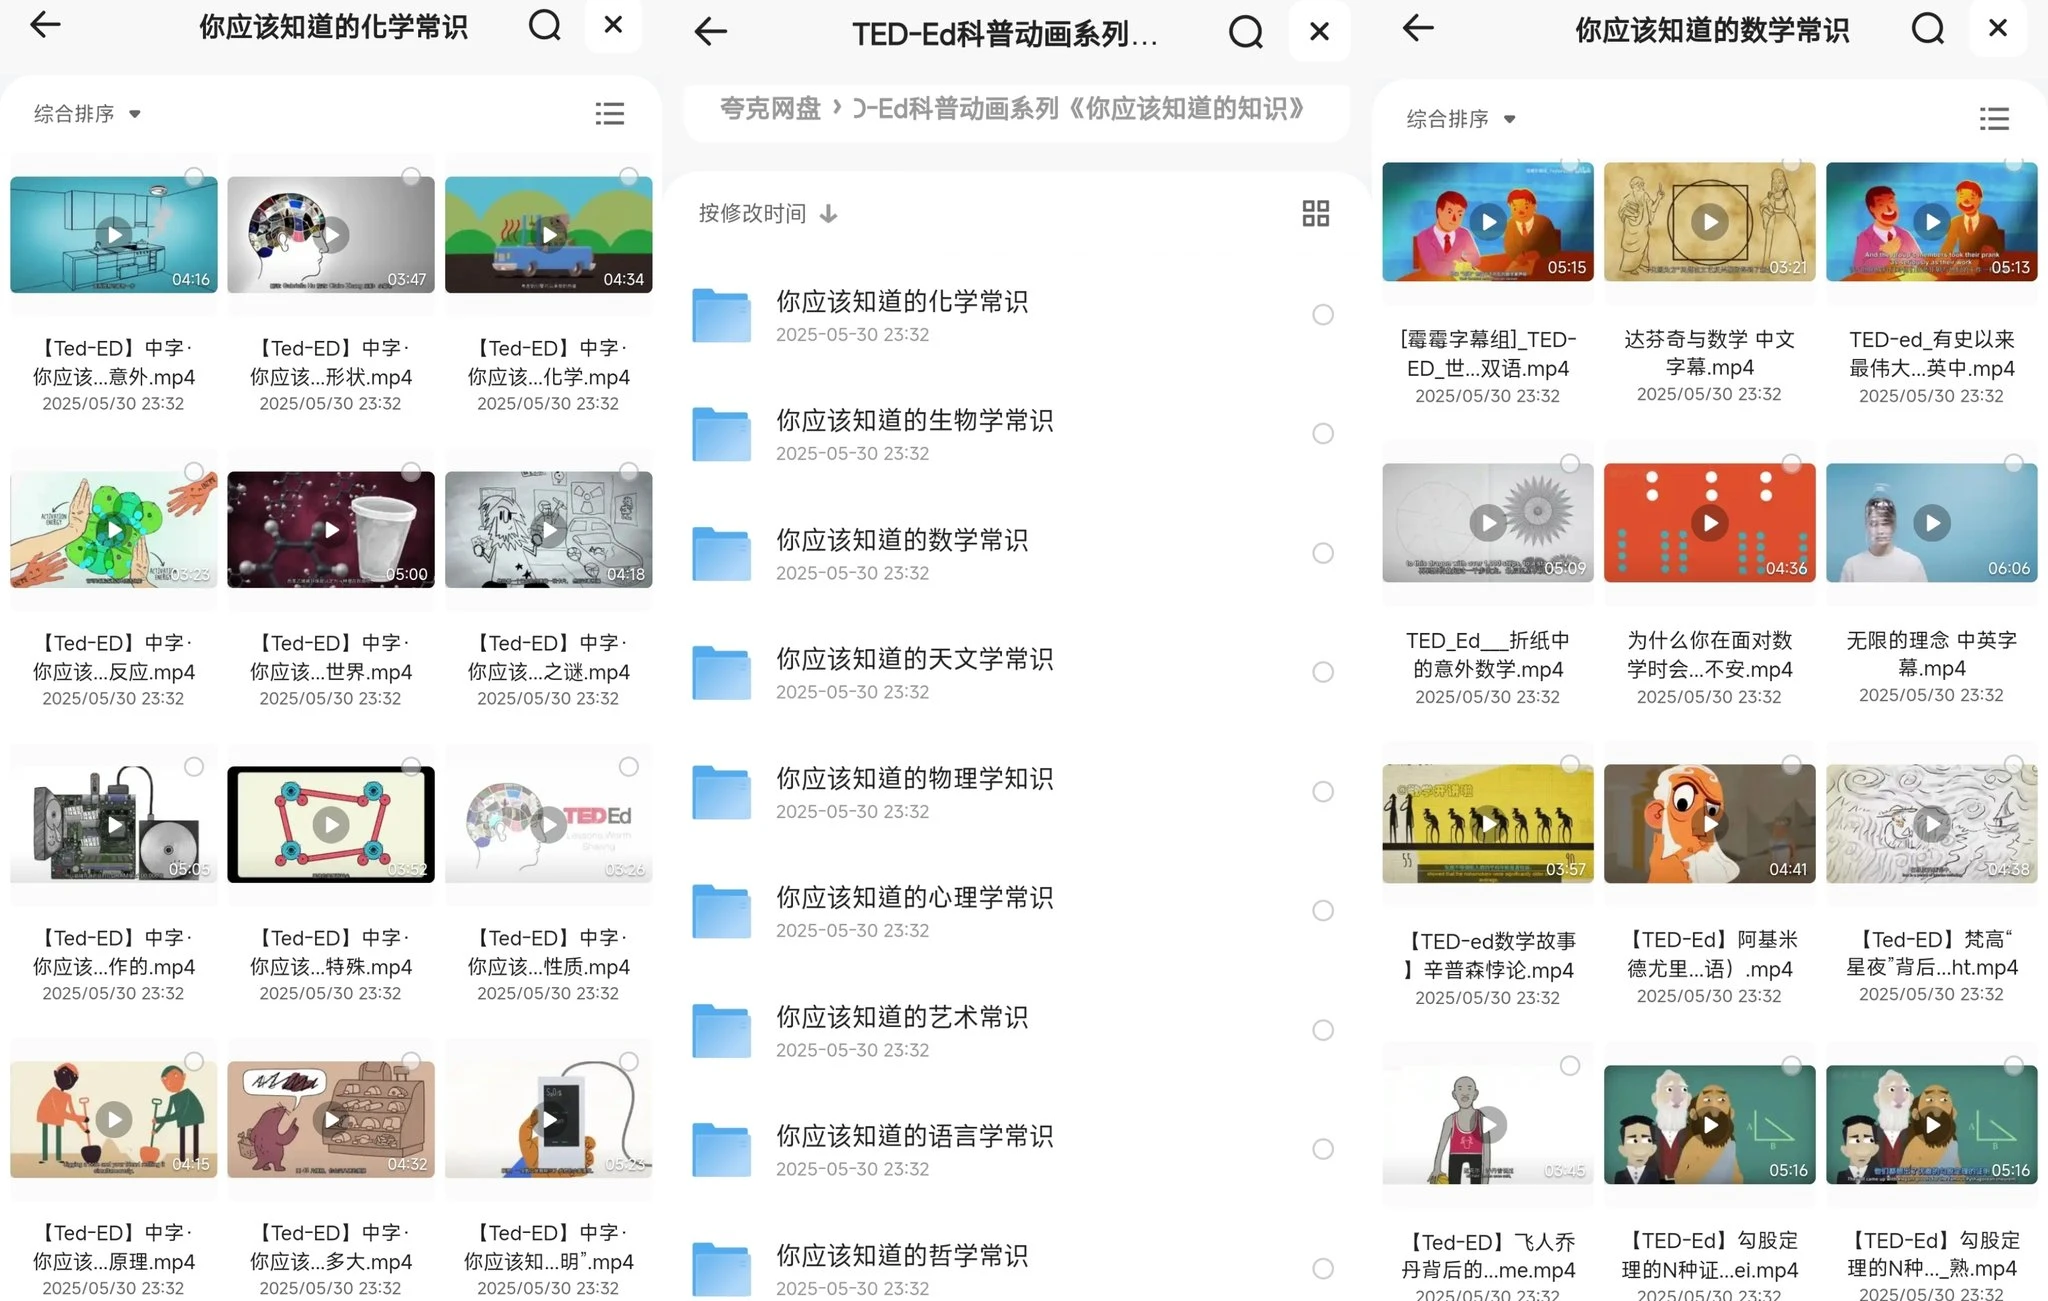Select the 你应该知道的数学常识 folder radio

1323,553
